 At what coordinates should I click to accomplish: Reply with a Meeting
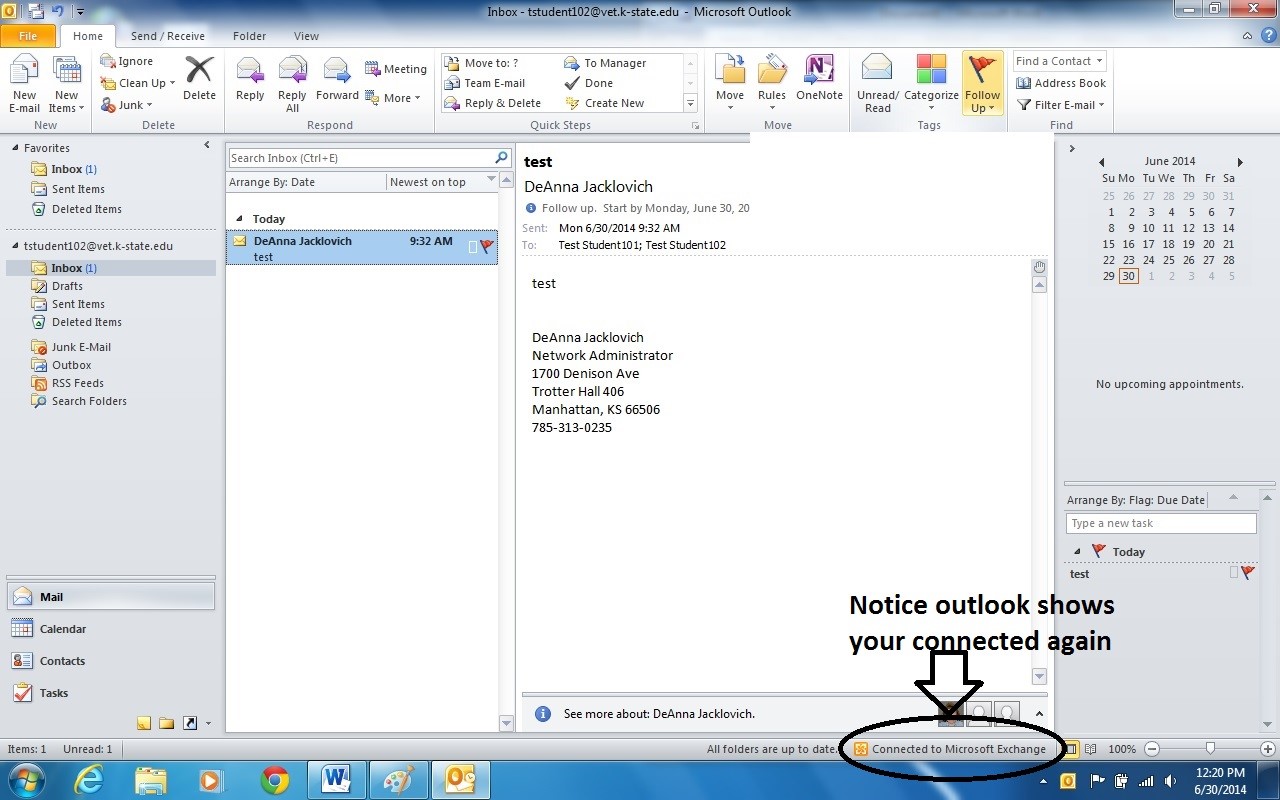396,69
